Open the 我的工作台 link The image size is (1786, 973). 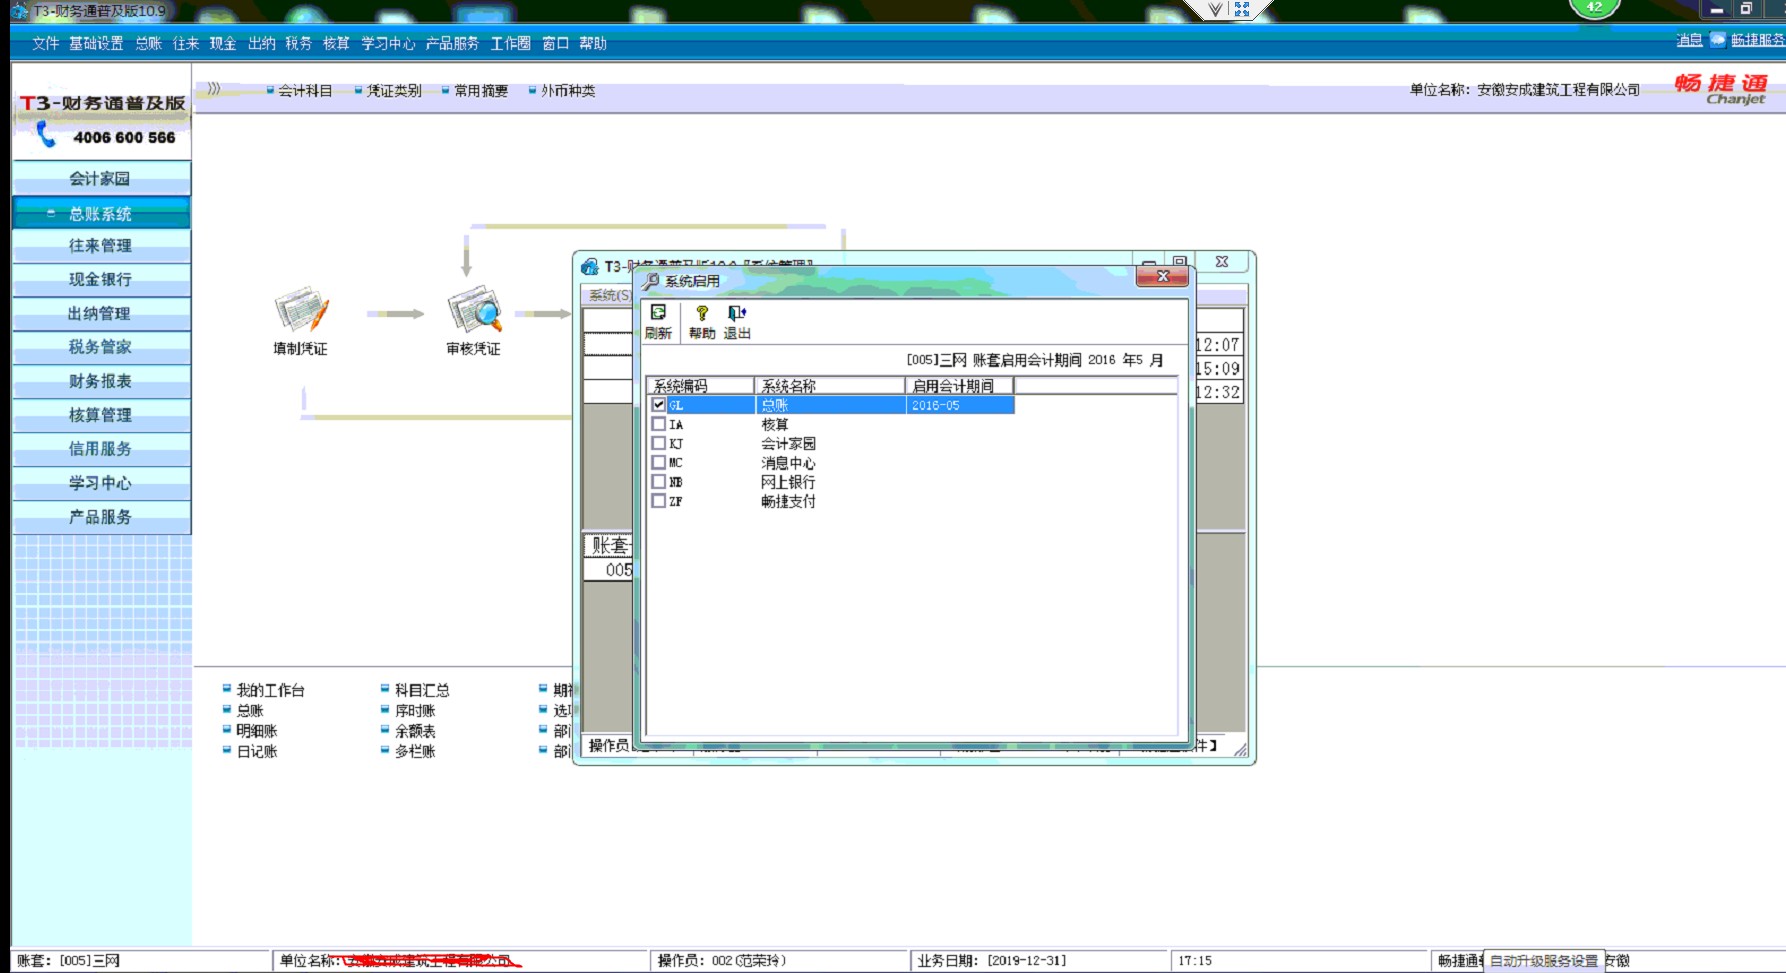tap(270, 690)
